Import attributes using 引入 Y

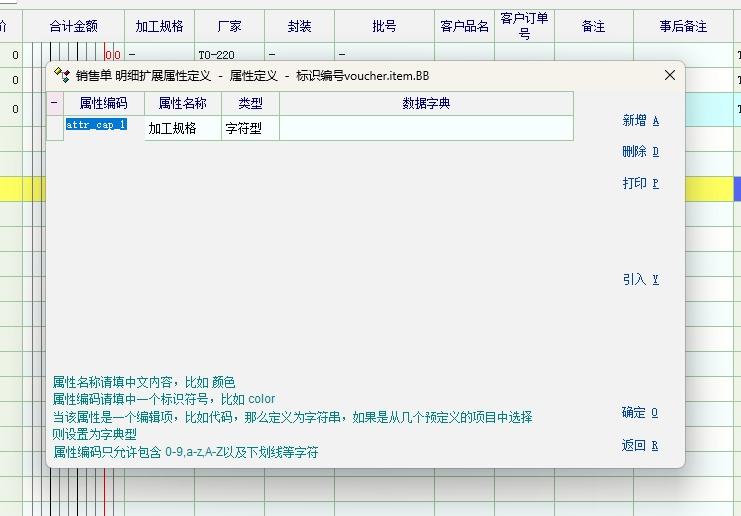[640, 280]
